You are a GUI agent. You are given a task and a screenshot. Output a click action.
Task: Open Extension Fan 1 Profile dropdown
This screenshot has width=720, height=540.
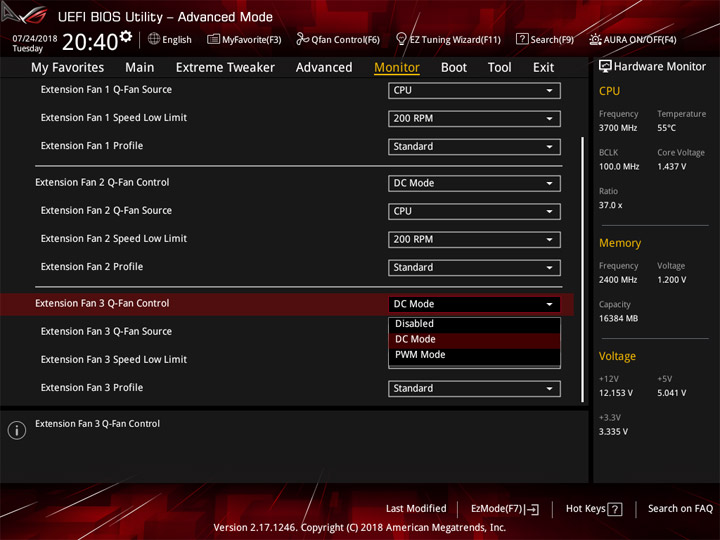click(474, 146)
